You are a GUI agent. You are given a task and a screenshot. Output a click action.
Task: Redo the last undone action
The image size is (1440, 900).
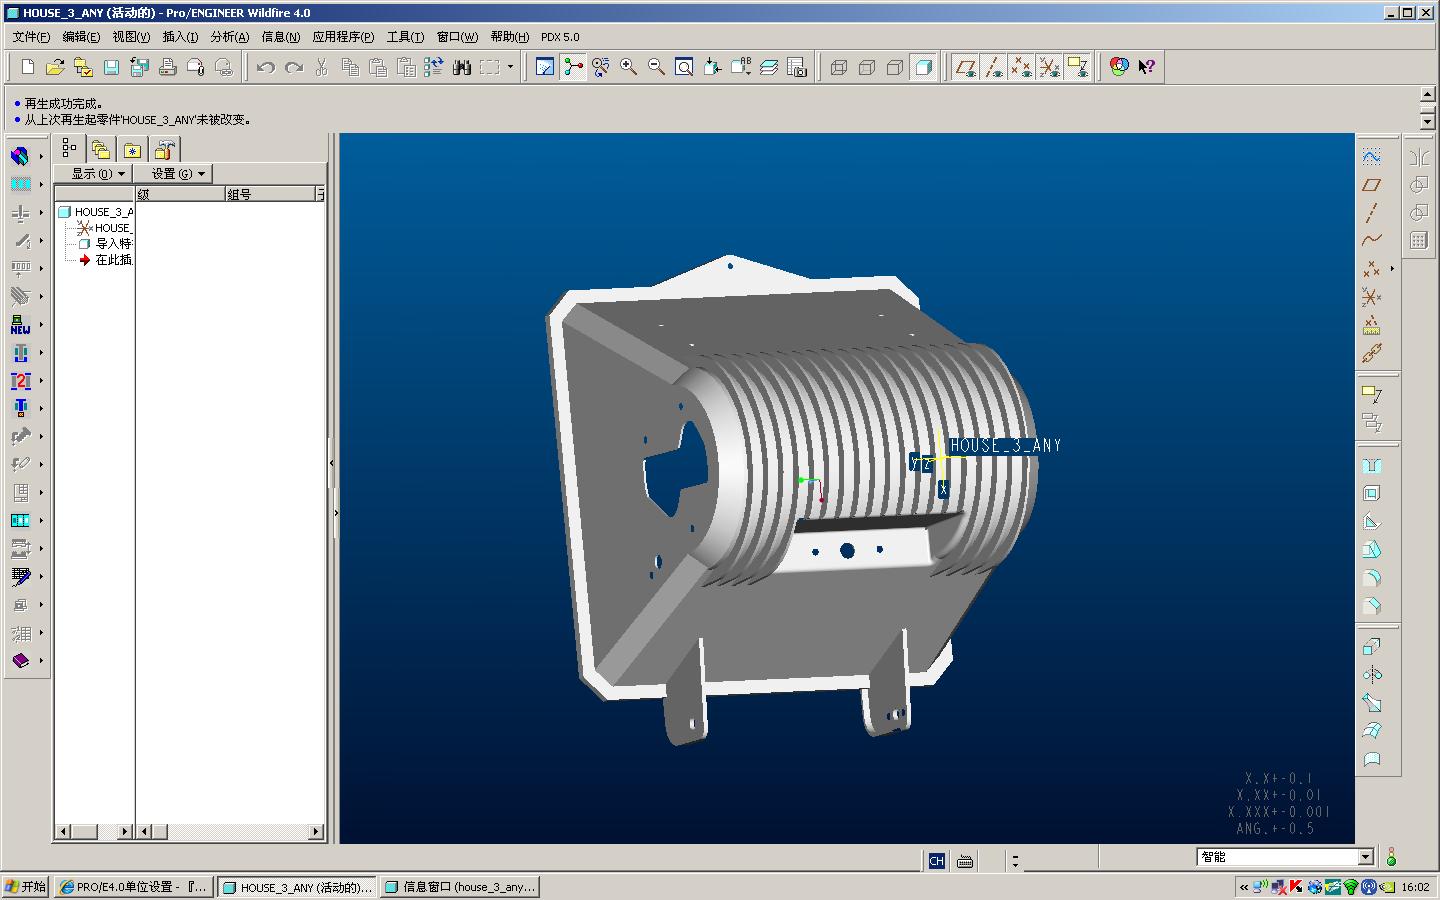[294, 67]
